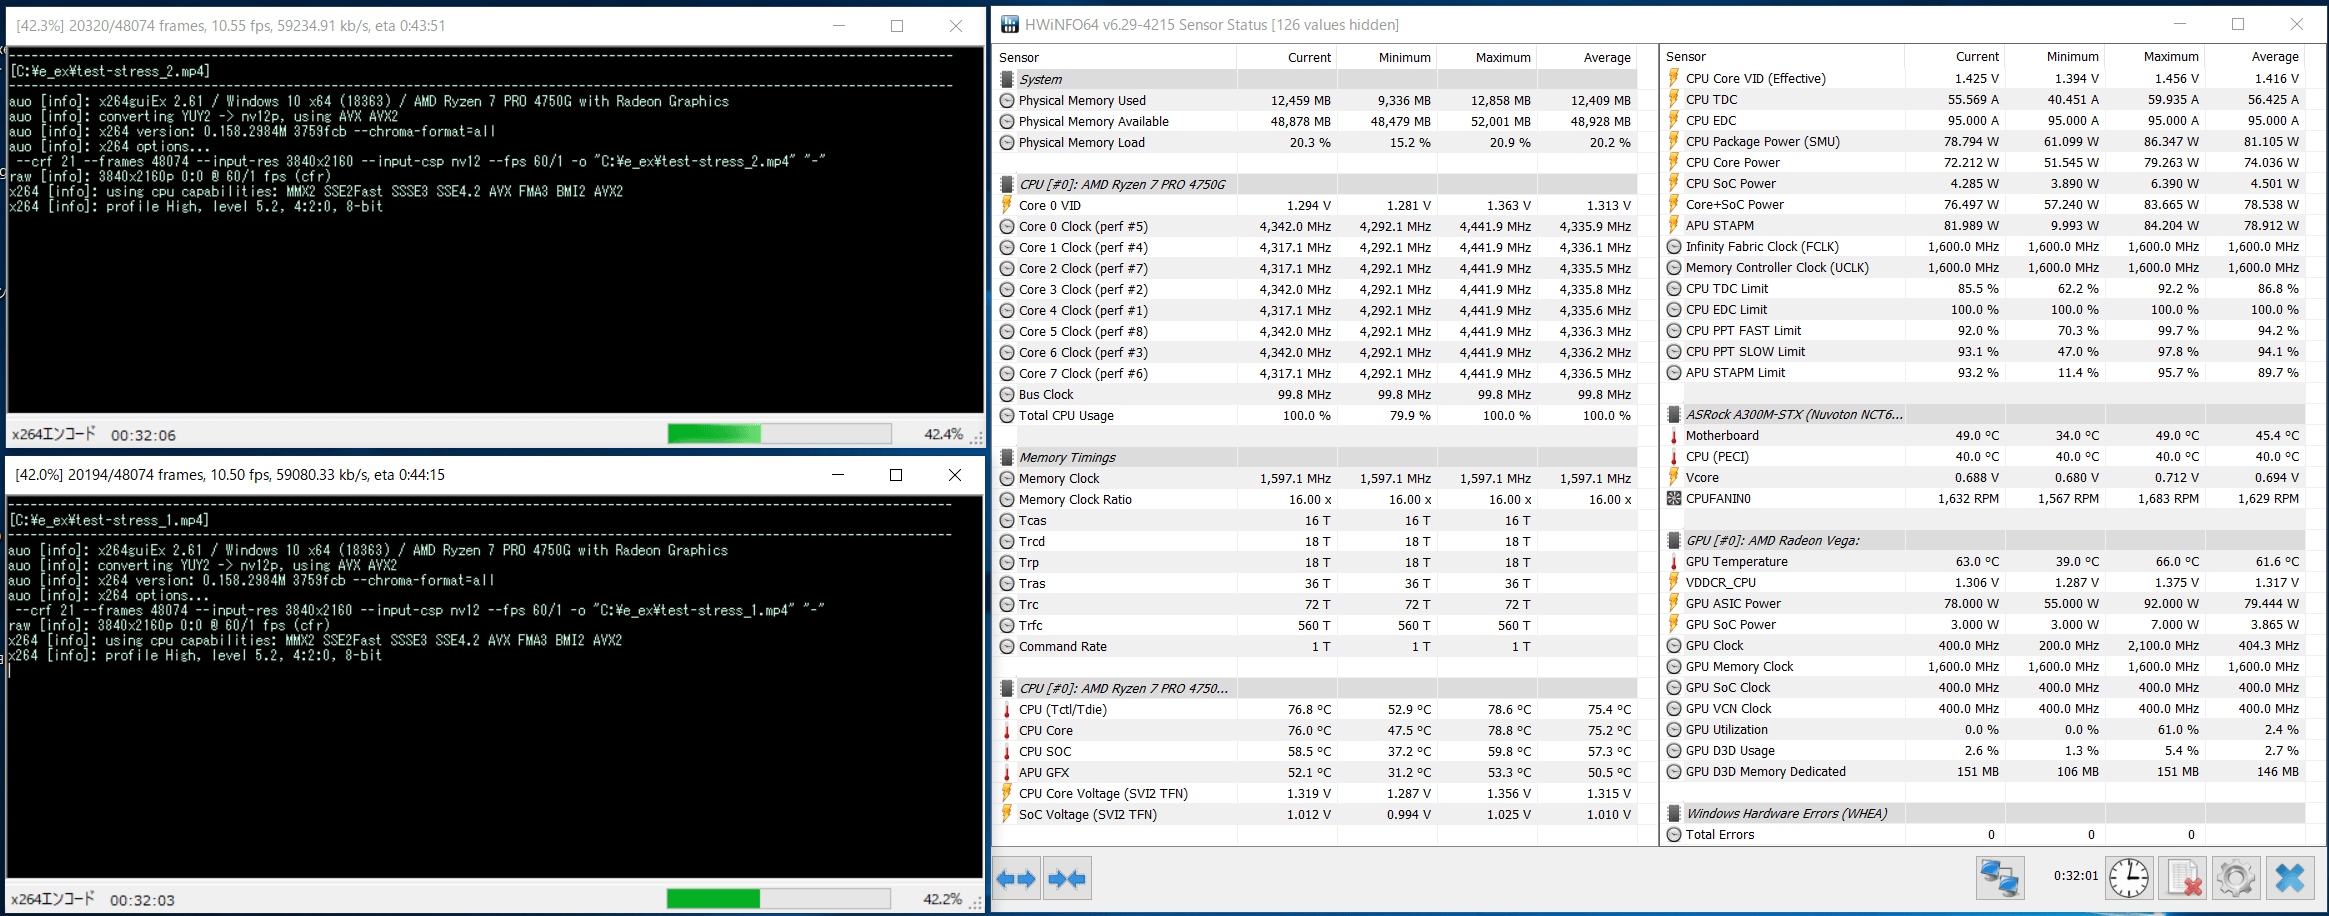Image resolution: width=2329 pixels, height=916 pixels.
Task: Click the logging sheet with red X icon
Action: coord(2183,879)
